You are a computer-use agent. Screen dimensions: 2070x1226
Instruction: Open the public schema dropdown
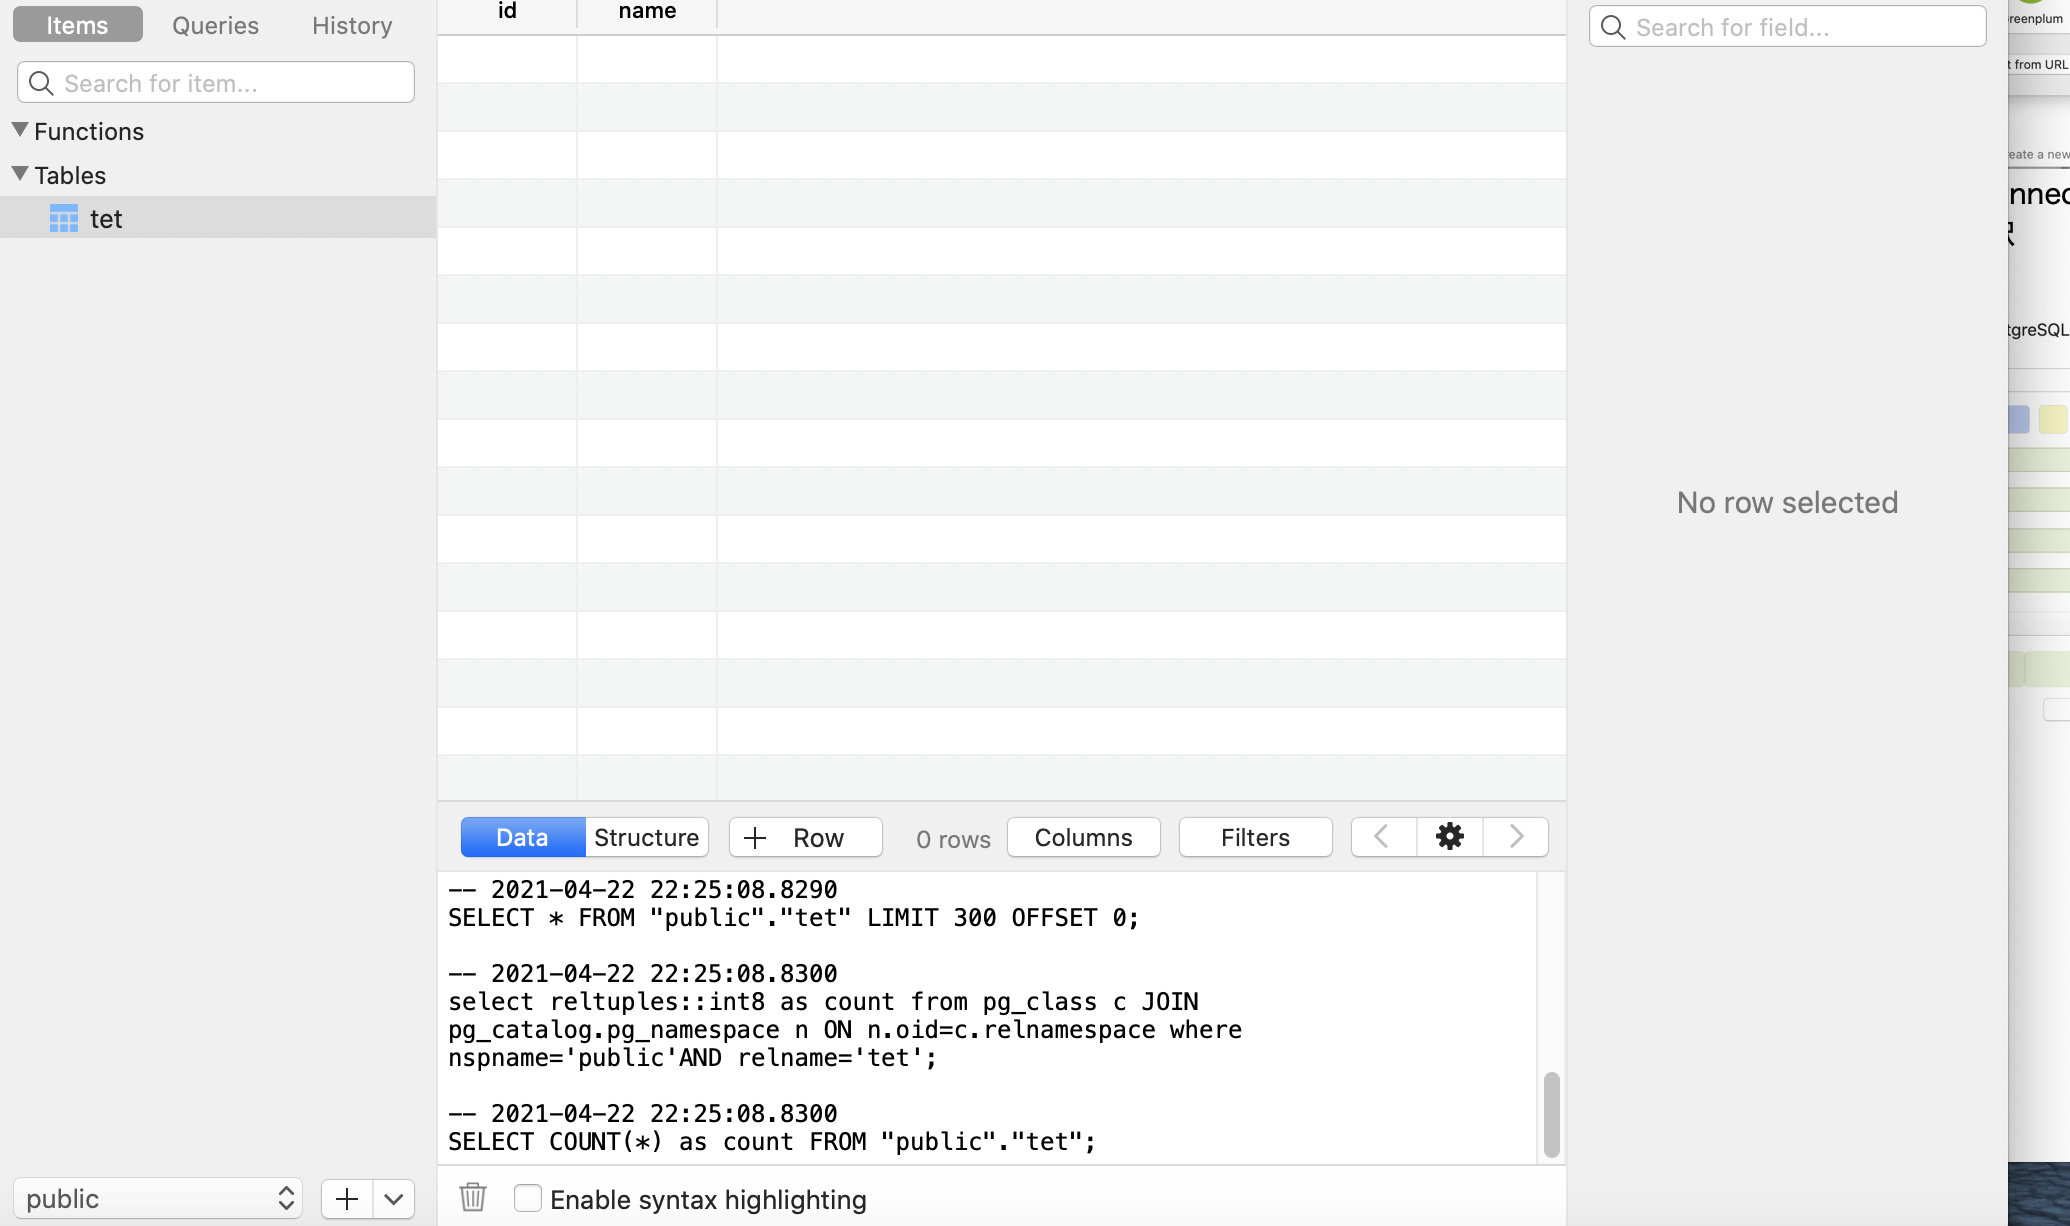click(158, 1199)
